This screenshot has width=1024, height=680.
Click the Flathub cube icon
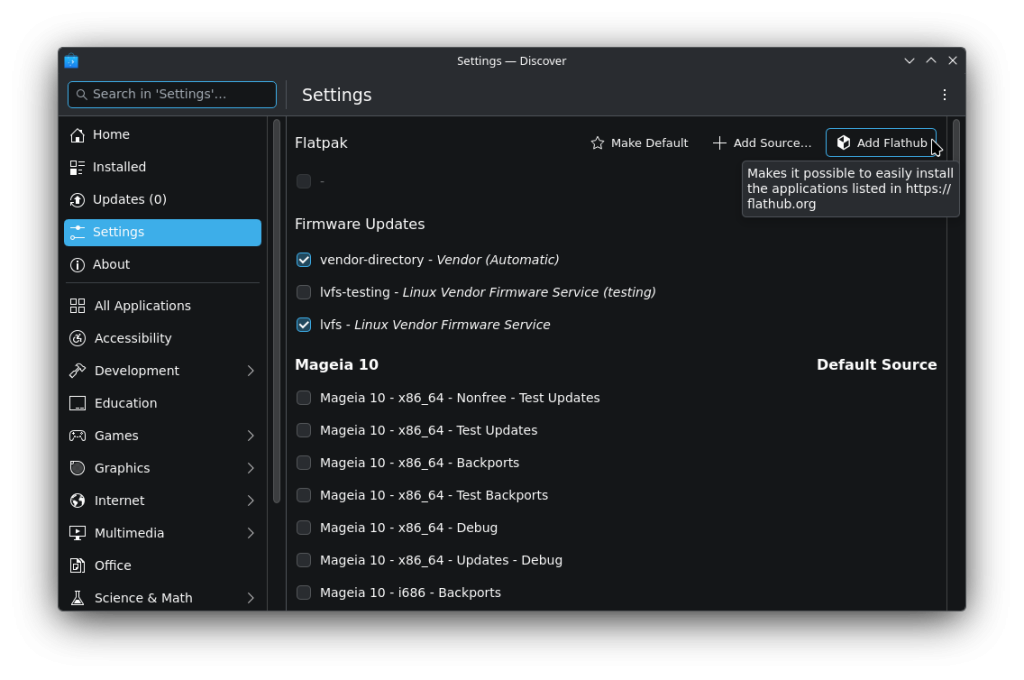coord(843,143)
